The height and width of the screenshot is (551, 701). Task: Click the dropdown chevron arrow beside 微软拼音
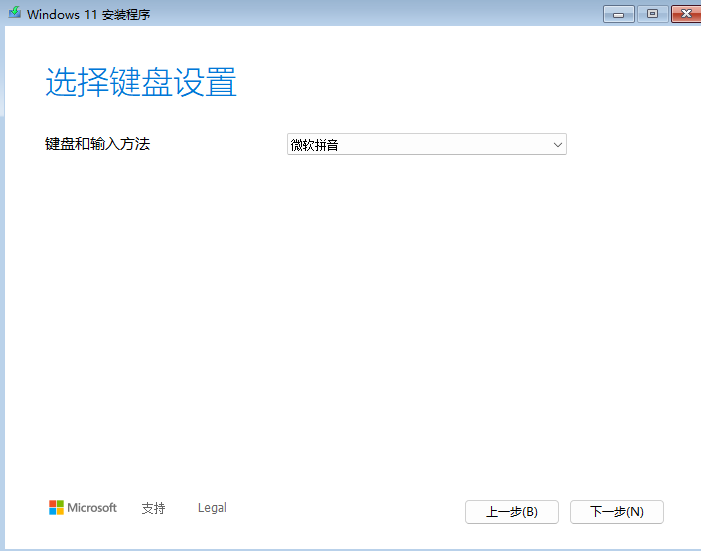click(x=557, y=144)
